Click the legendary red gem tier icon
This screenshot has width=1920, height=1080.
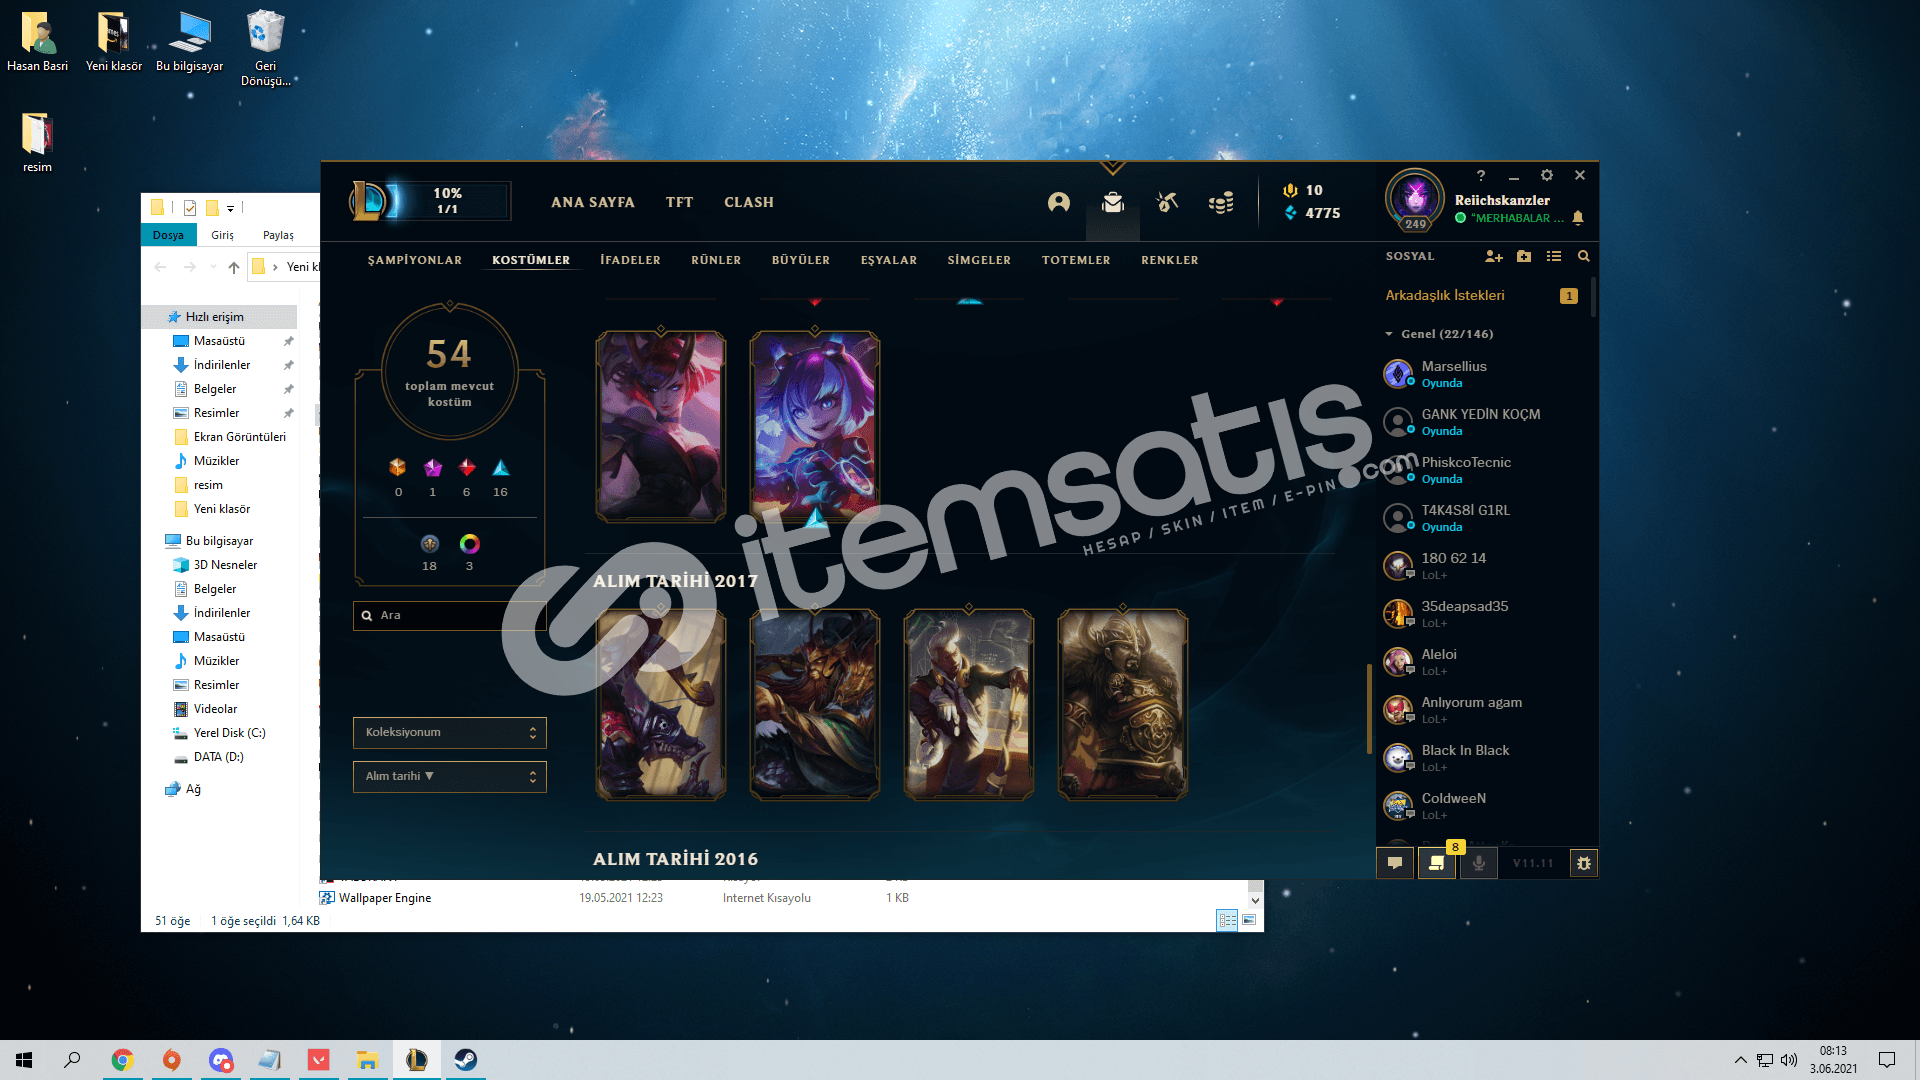[x=467, y=468]
